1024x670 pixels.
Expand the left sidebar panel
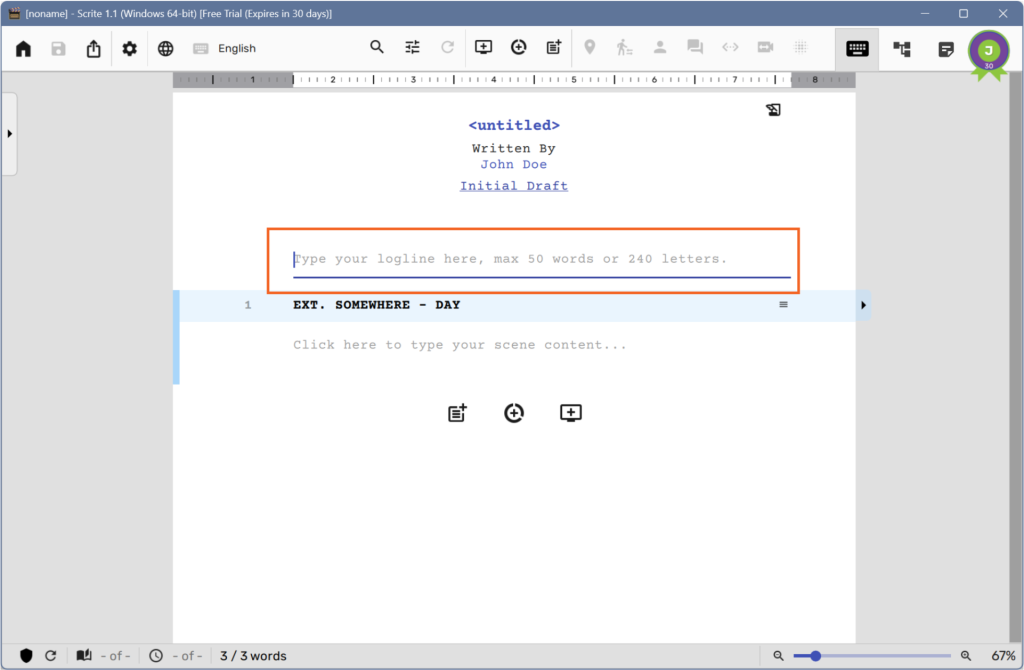10,133
